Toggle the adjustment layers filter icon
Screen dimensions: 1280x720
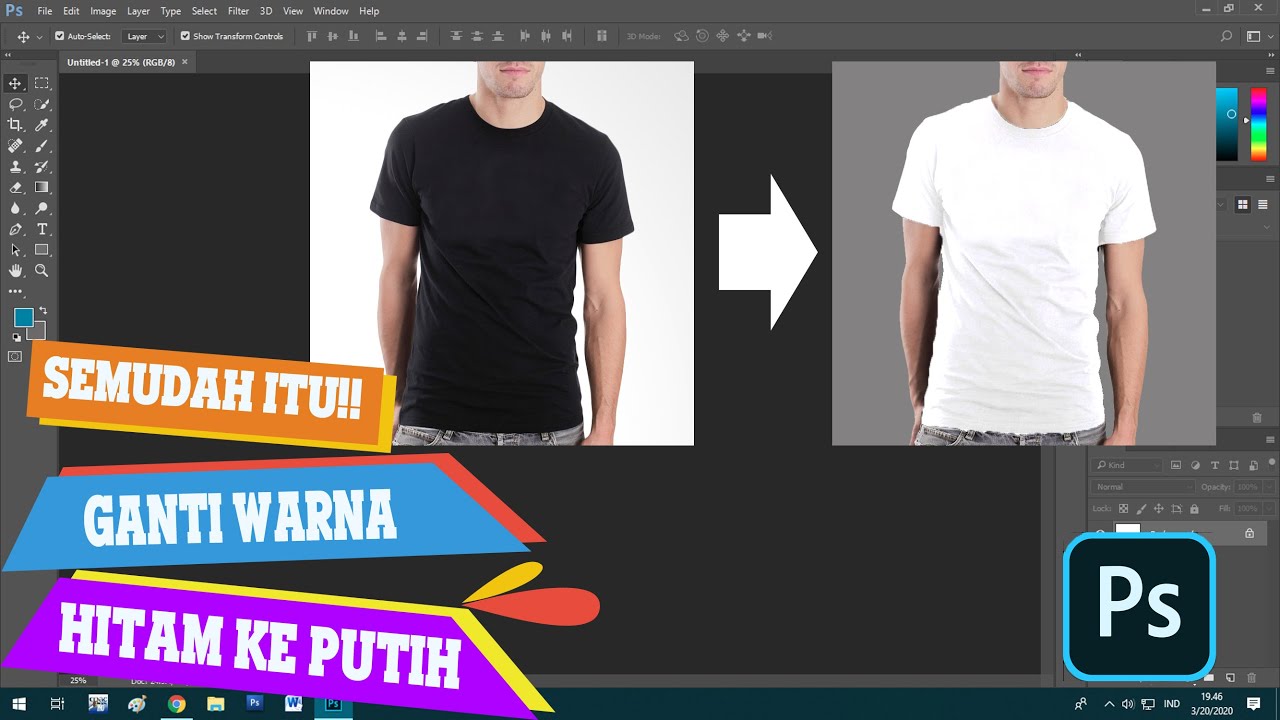tap(1196, 465)
